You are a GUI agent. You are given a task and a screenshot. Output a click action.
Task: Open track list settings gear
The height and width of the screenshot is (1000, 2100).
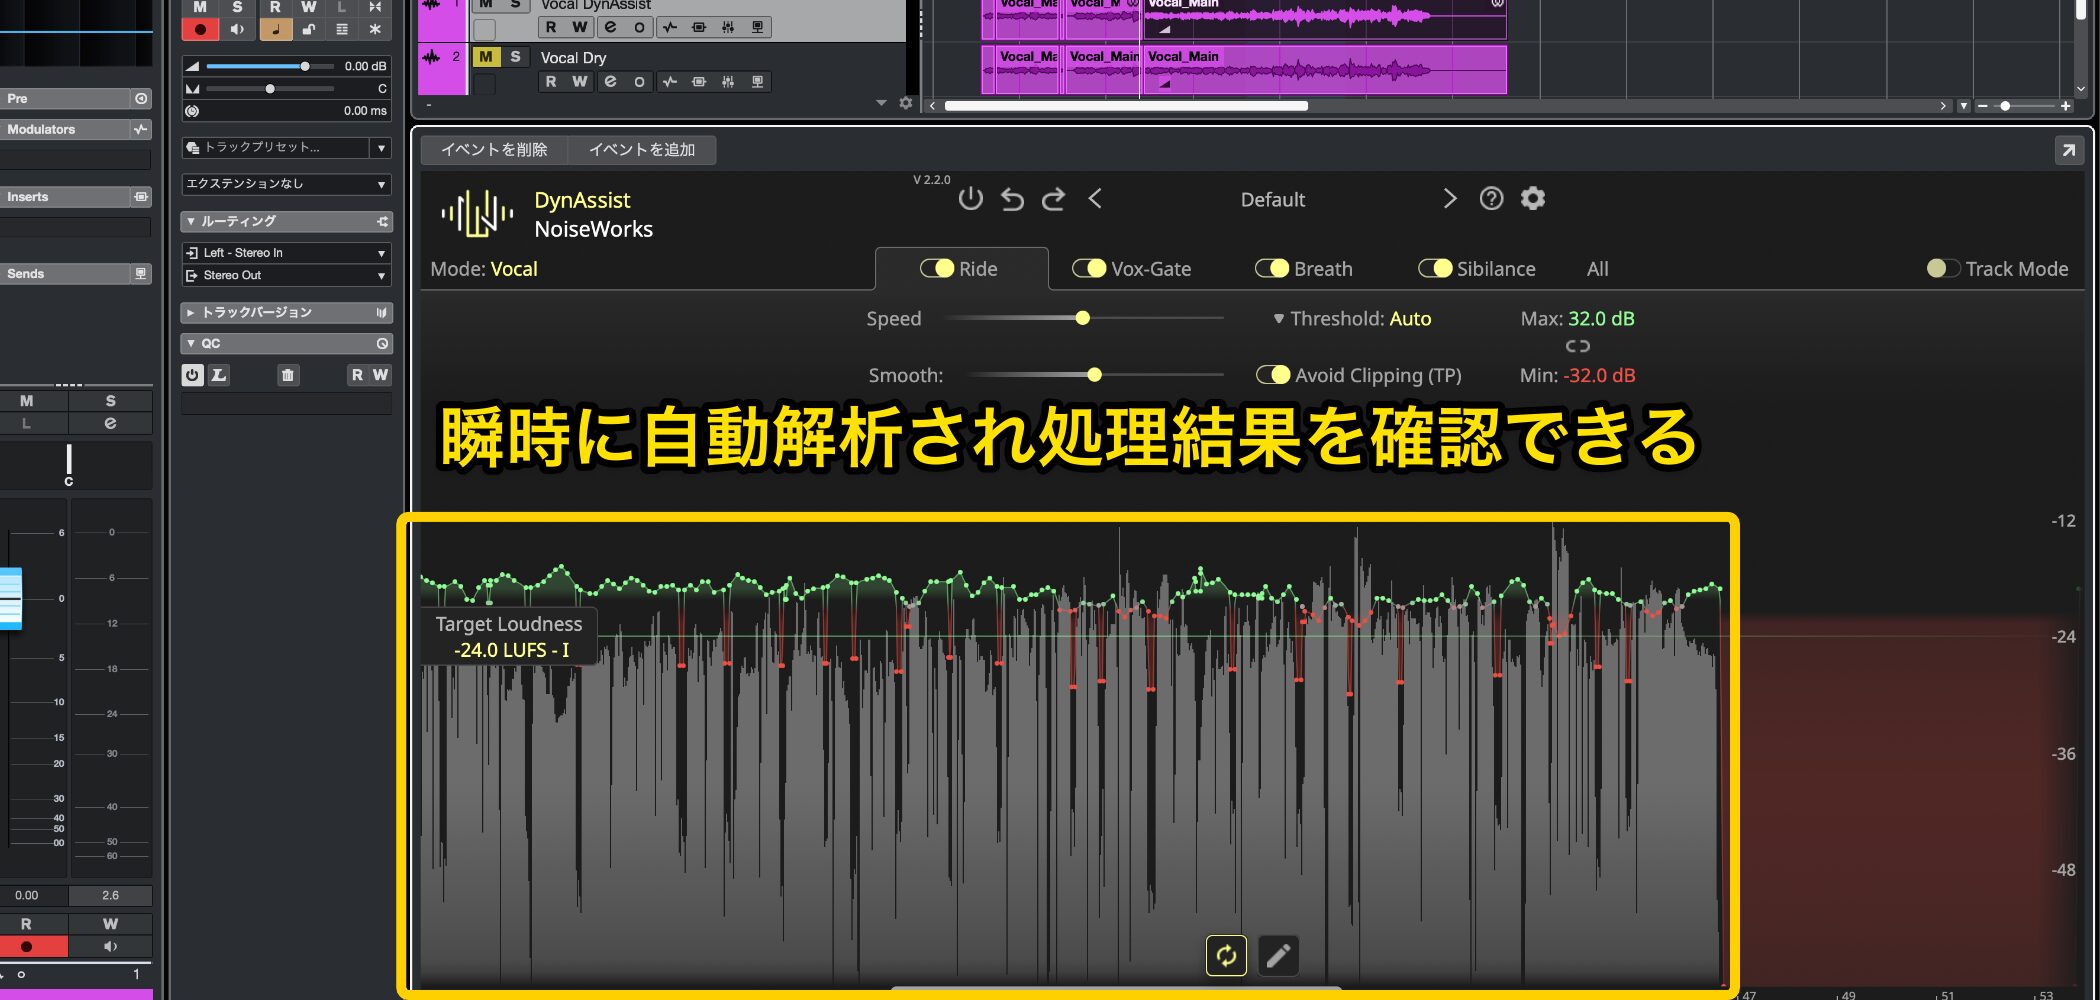pos(906,103)
